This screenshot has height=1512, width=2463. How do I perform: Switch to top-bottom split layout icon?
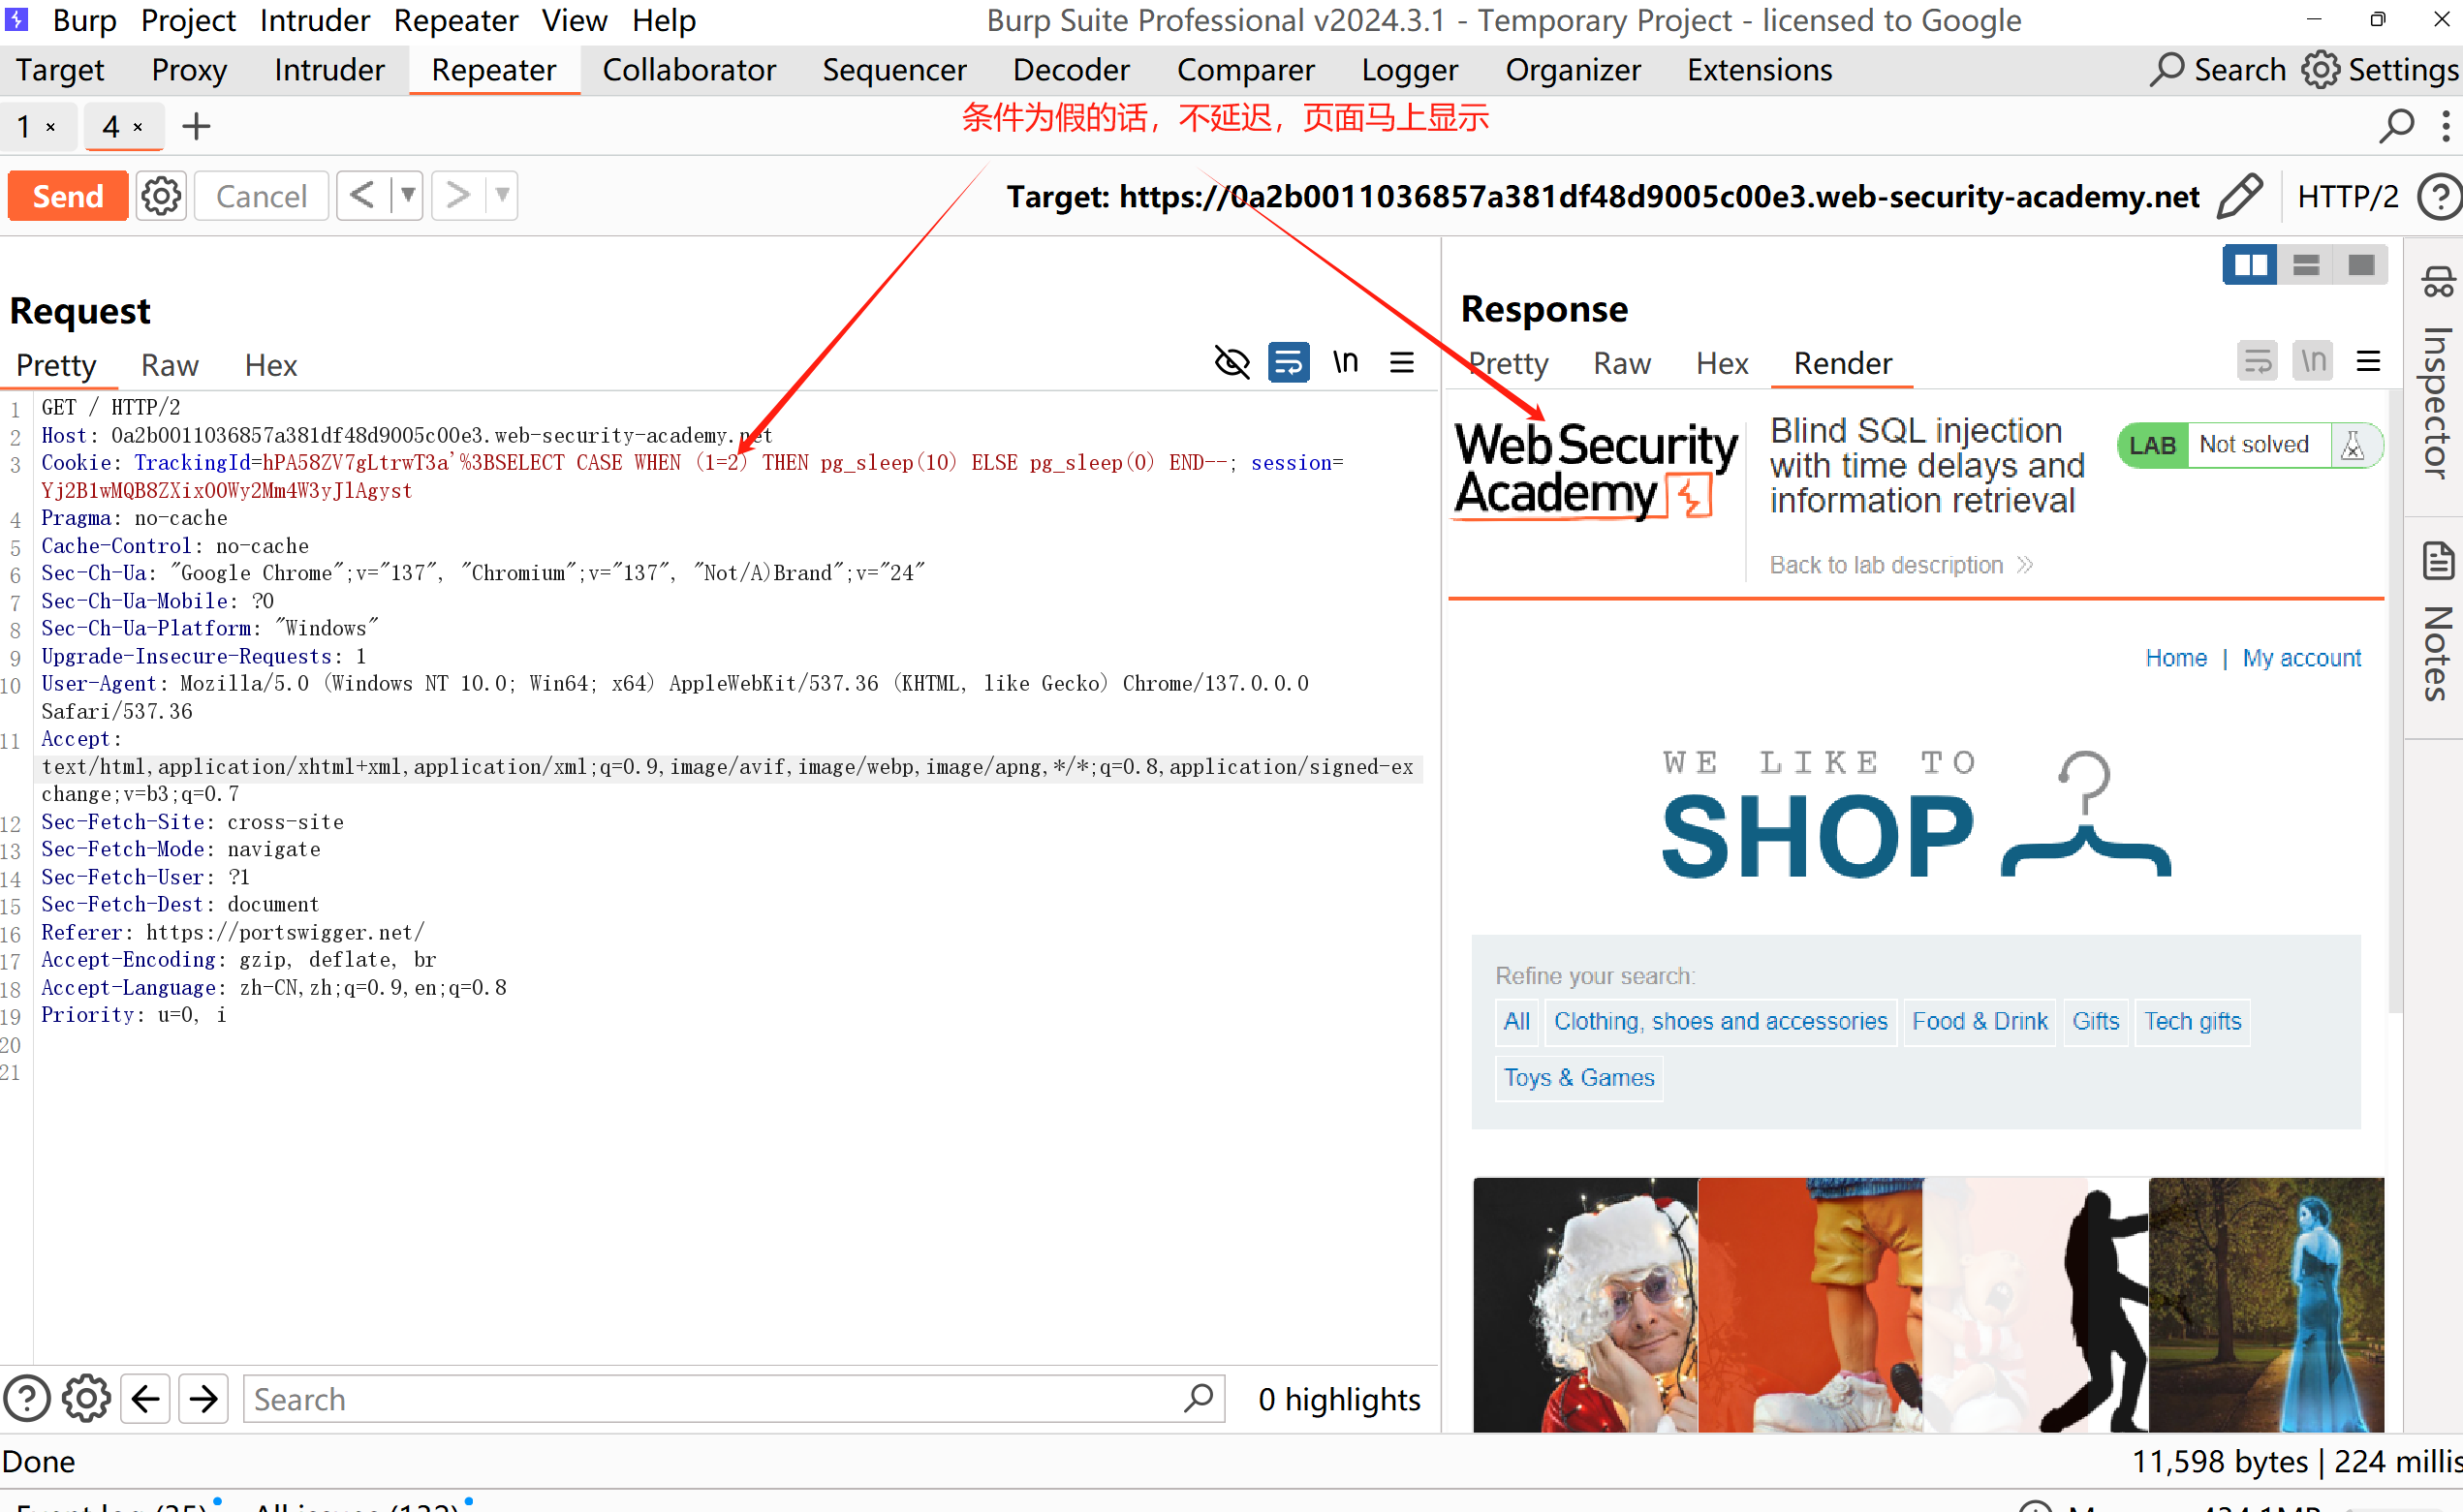(x=2305, y=265)
